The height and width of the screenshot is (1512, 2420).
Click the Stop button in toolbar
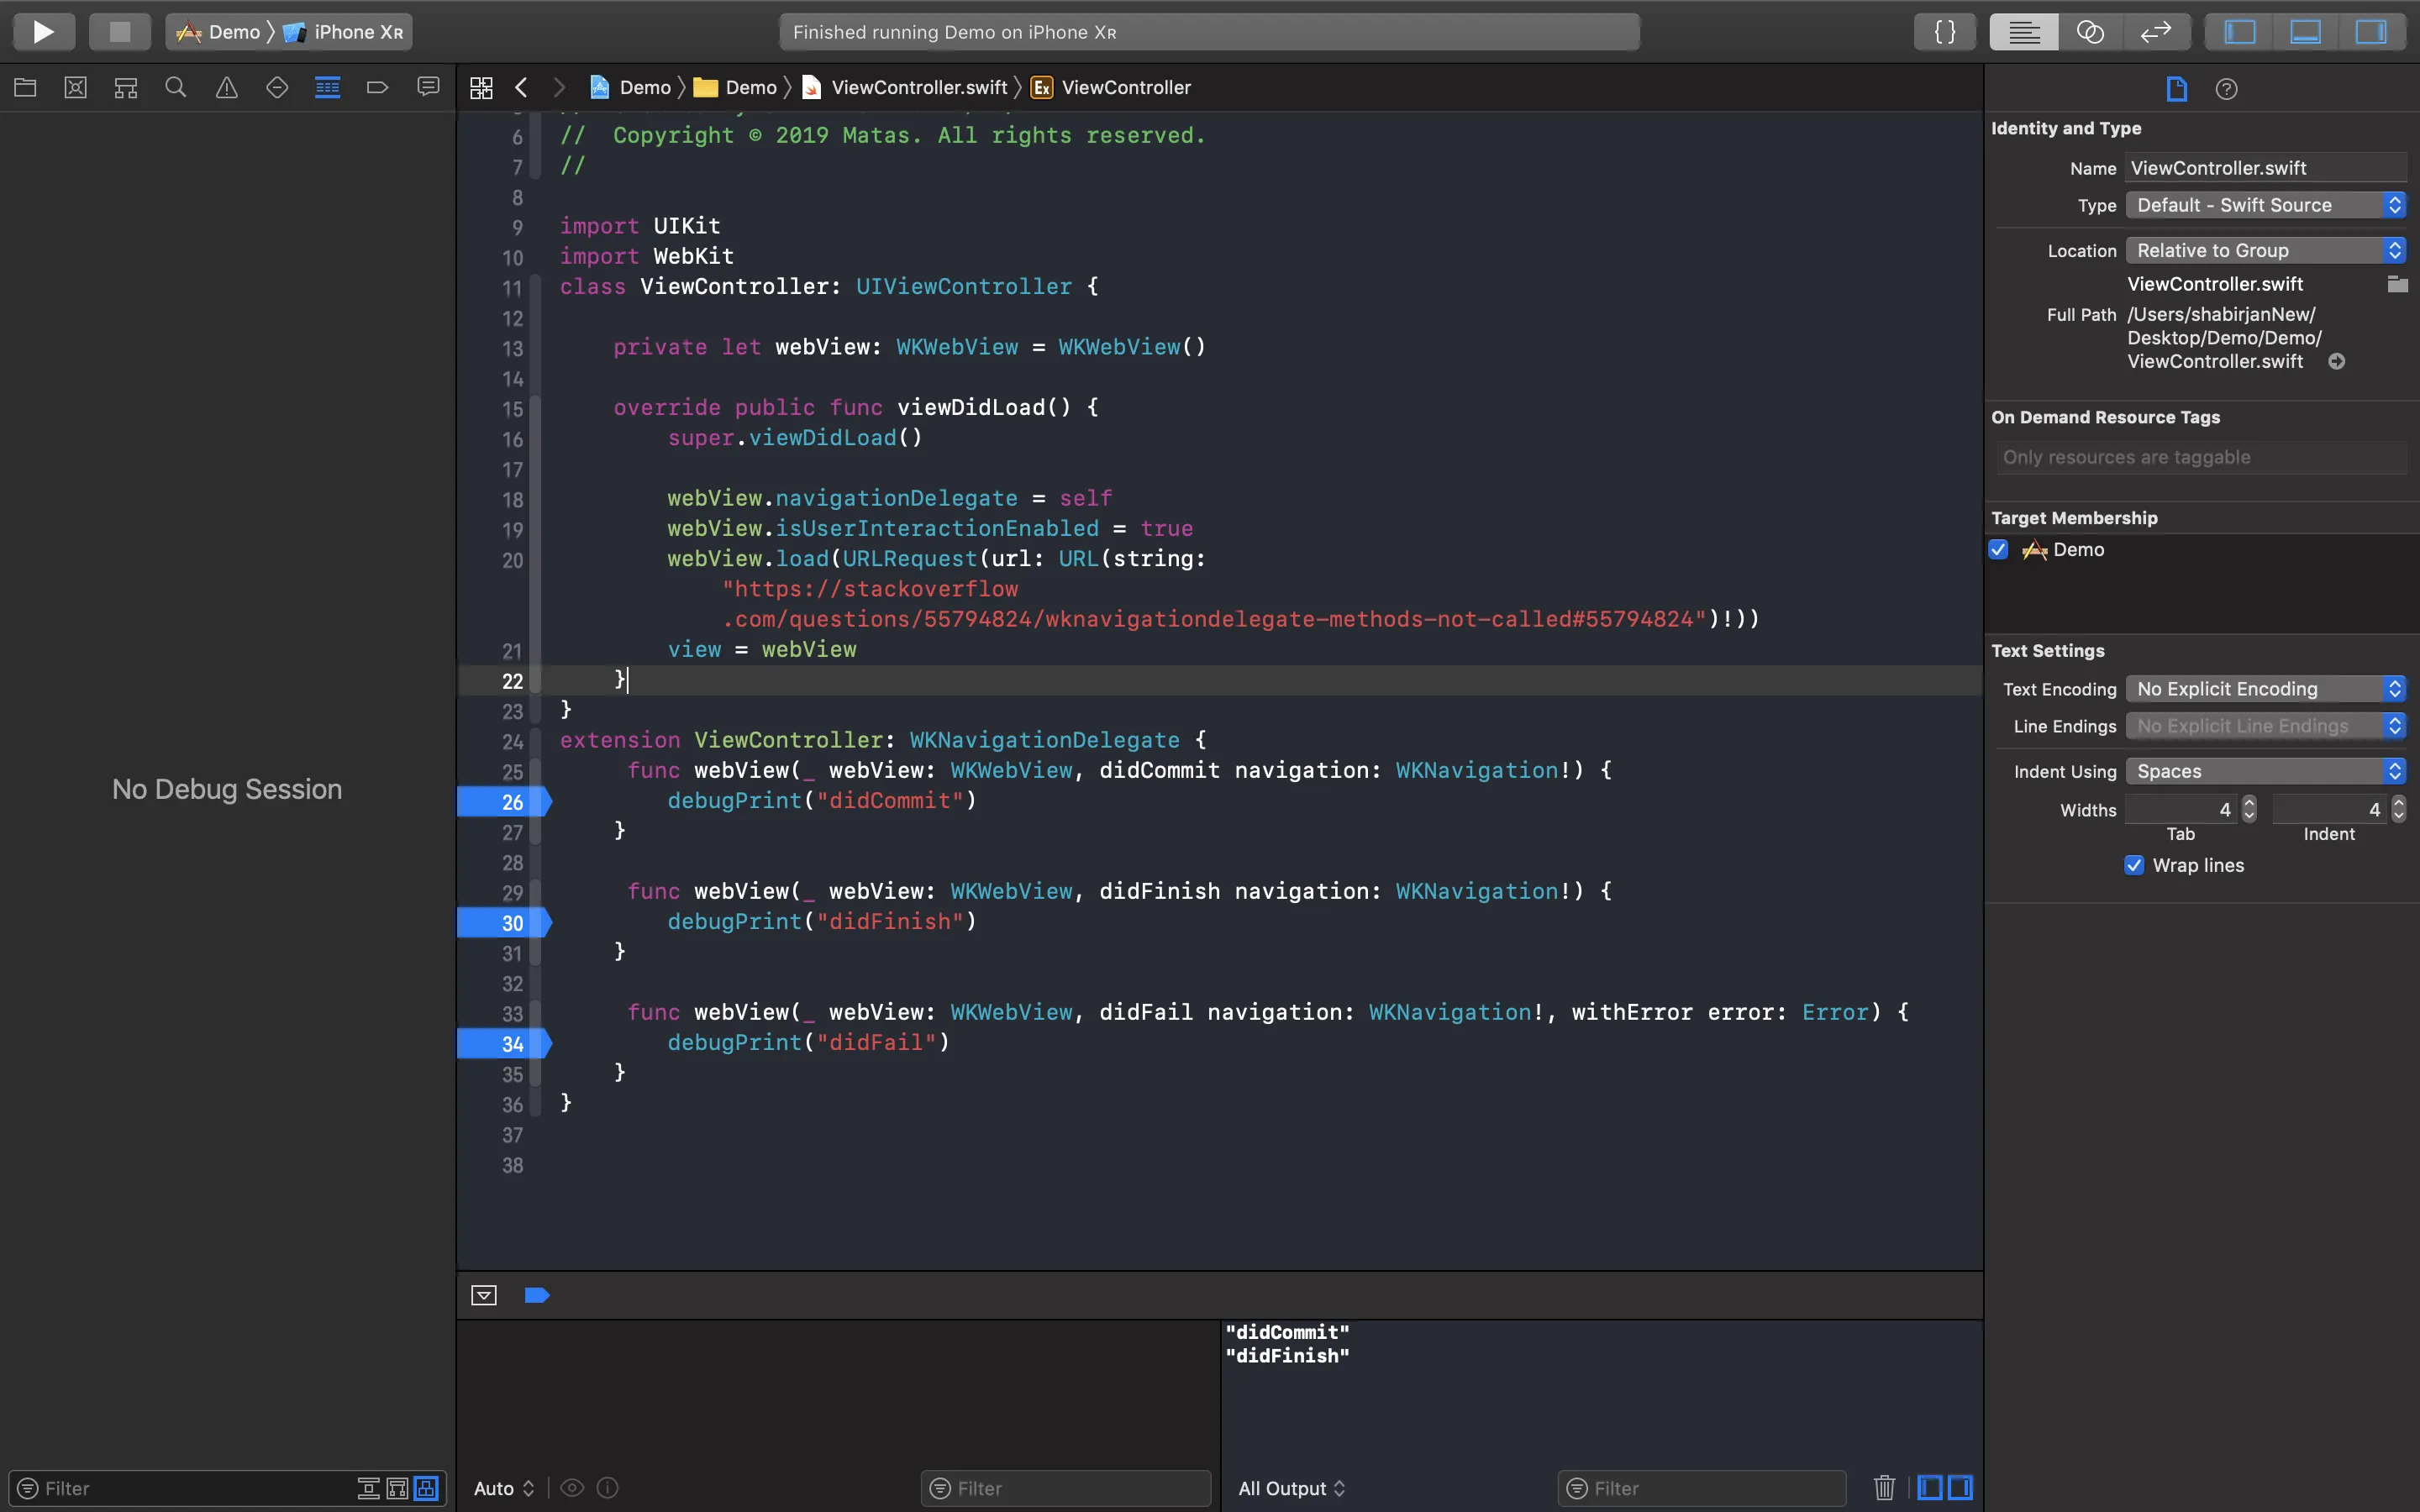pos(119,32)
